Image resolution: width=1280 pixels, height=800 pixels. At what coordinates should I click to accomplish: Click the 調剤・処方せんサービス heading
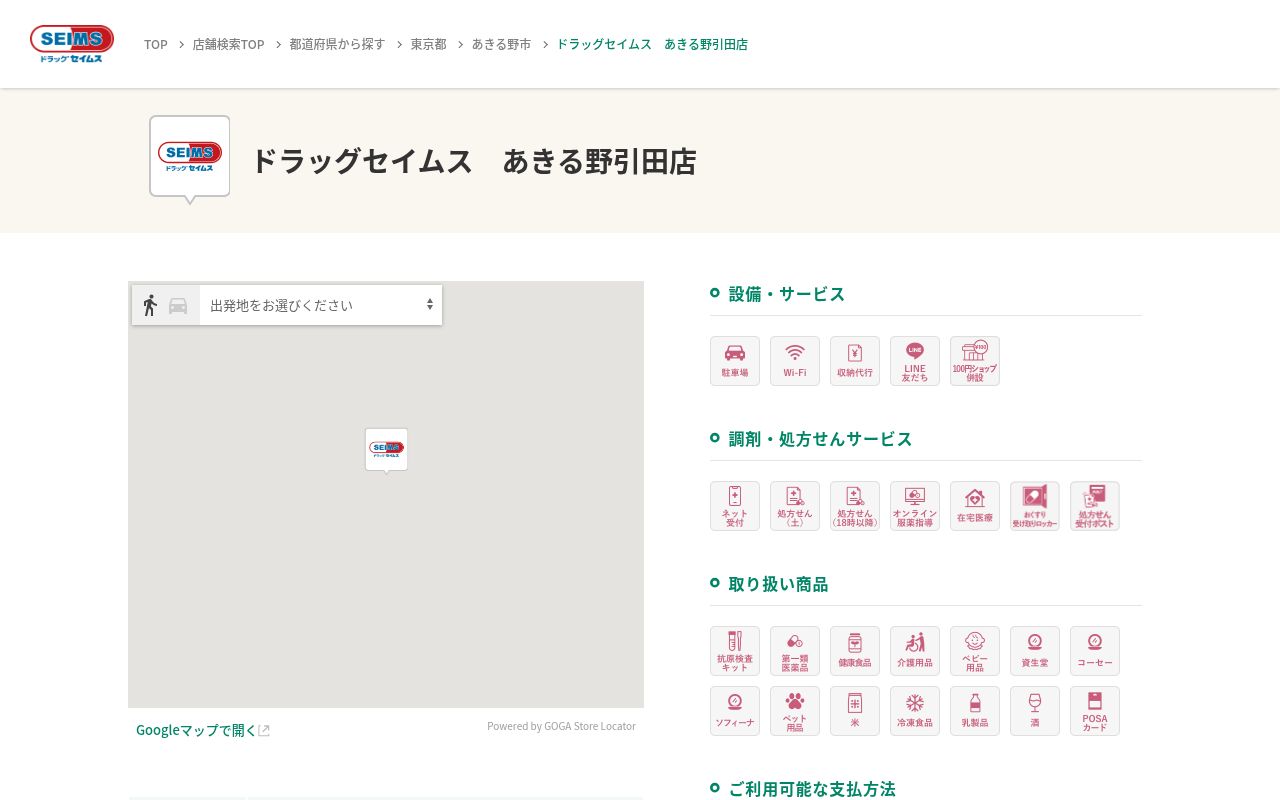(821, 438)
